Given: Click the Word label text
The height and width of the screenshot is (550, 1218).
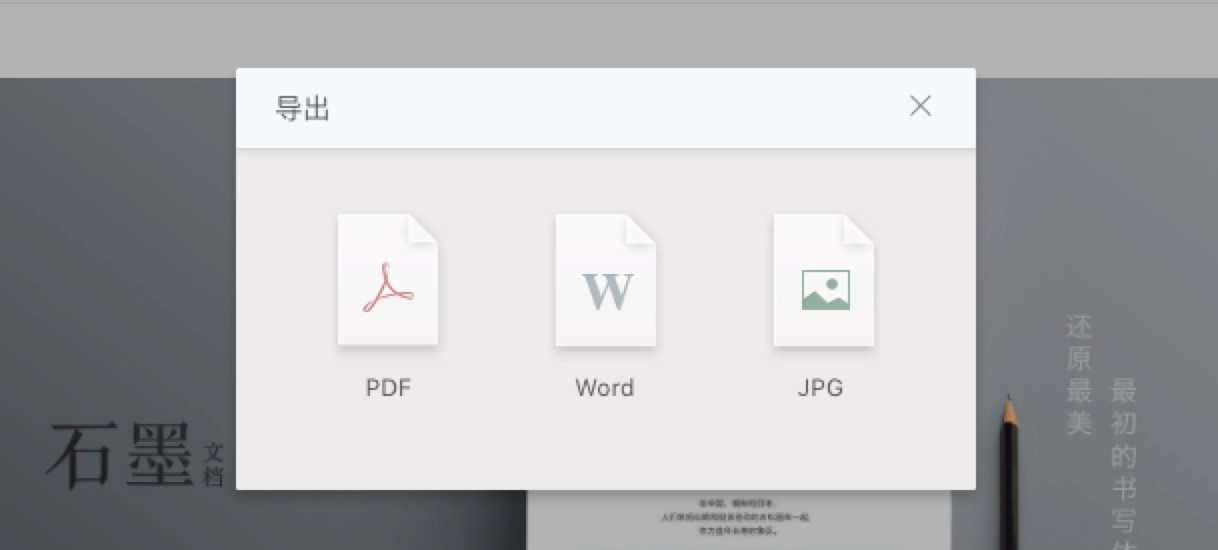Looking at the screenshot, I should click(x=605, y=388).
